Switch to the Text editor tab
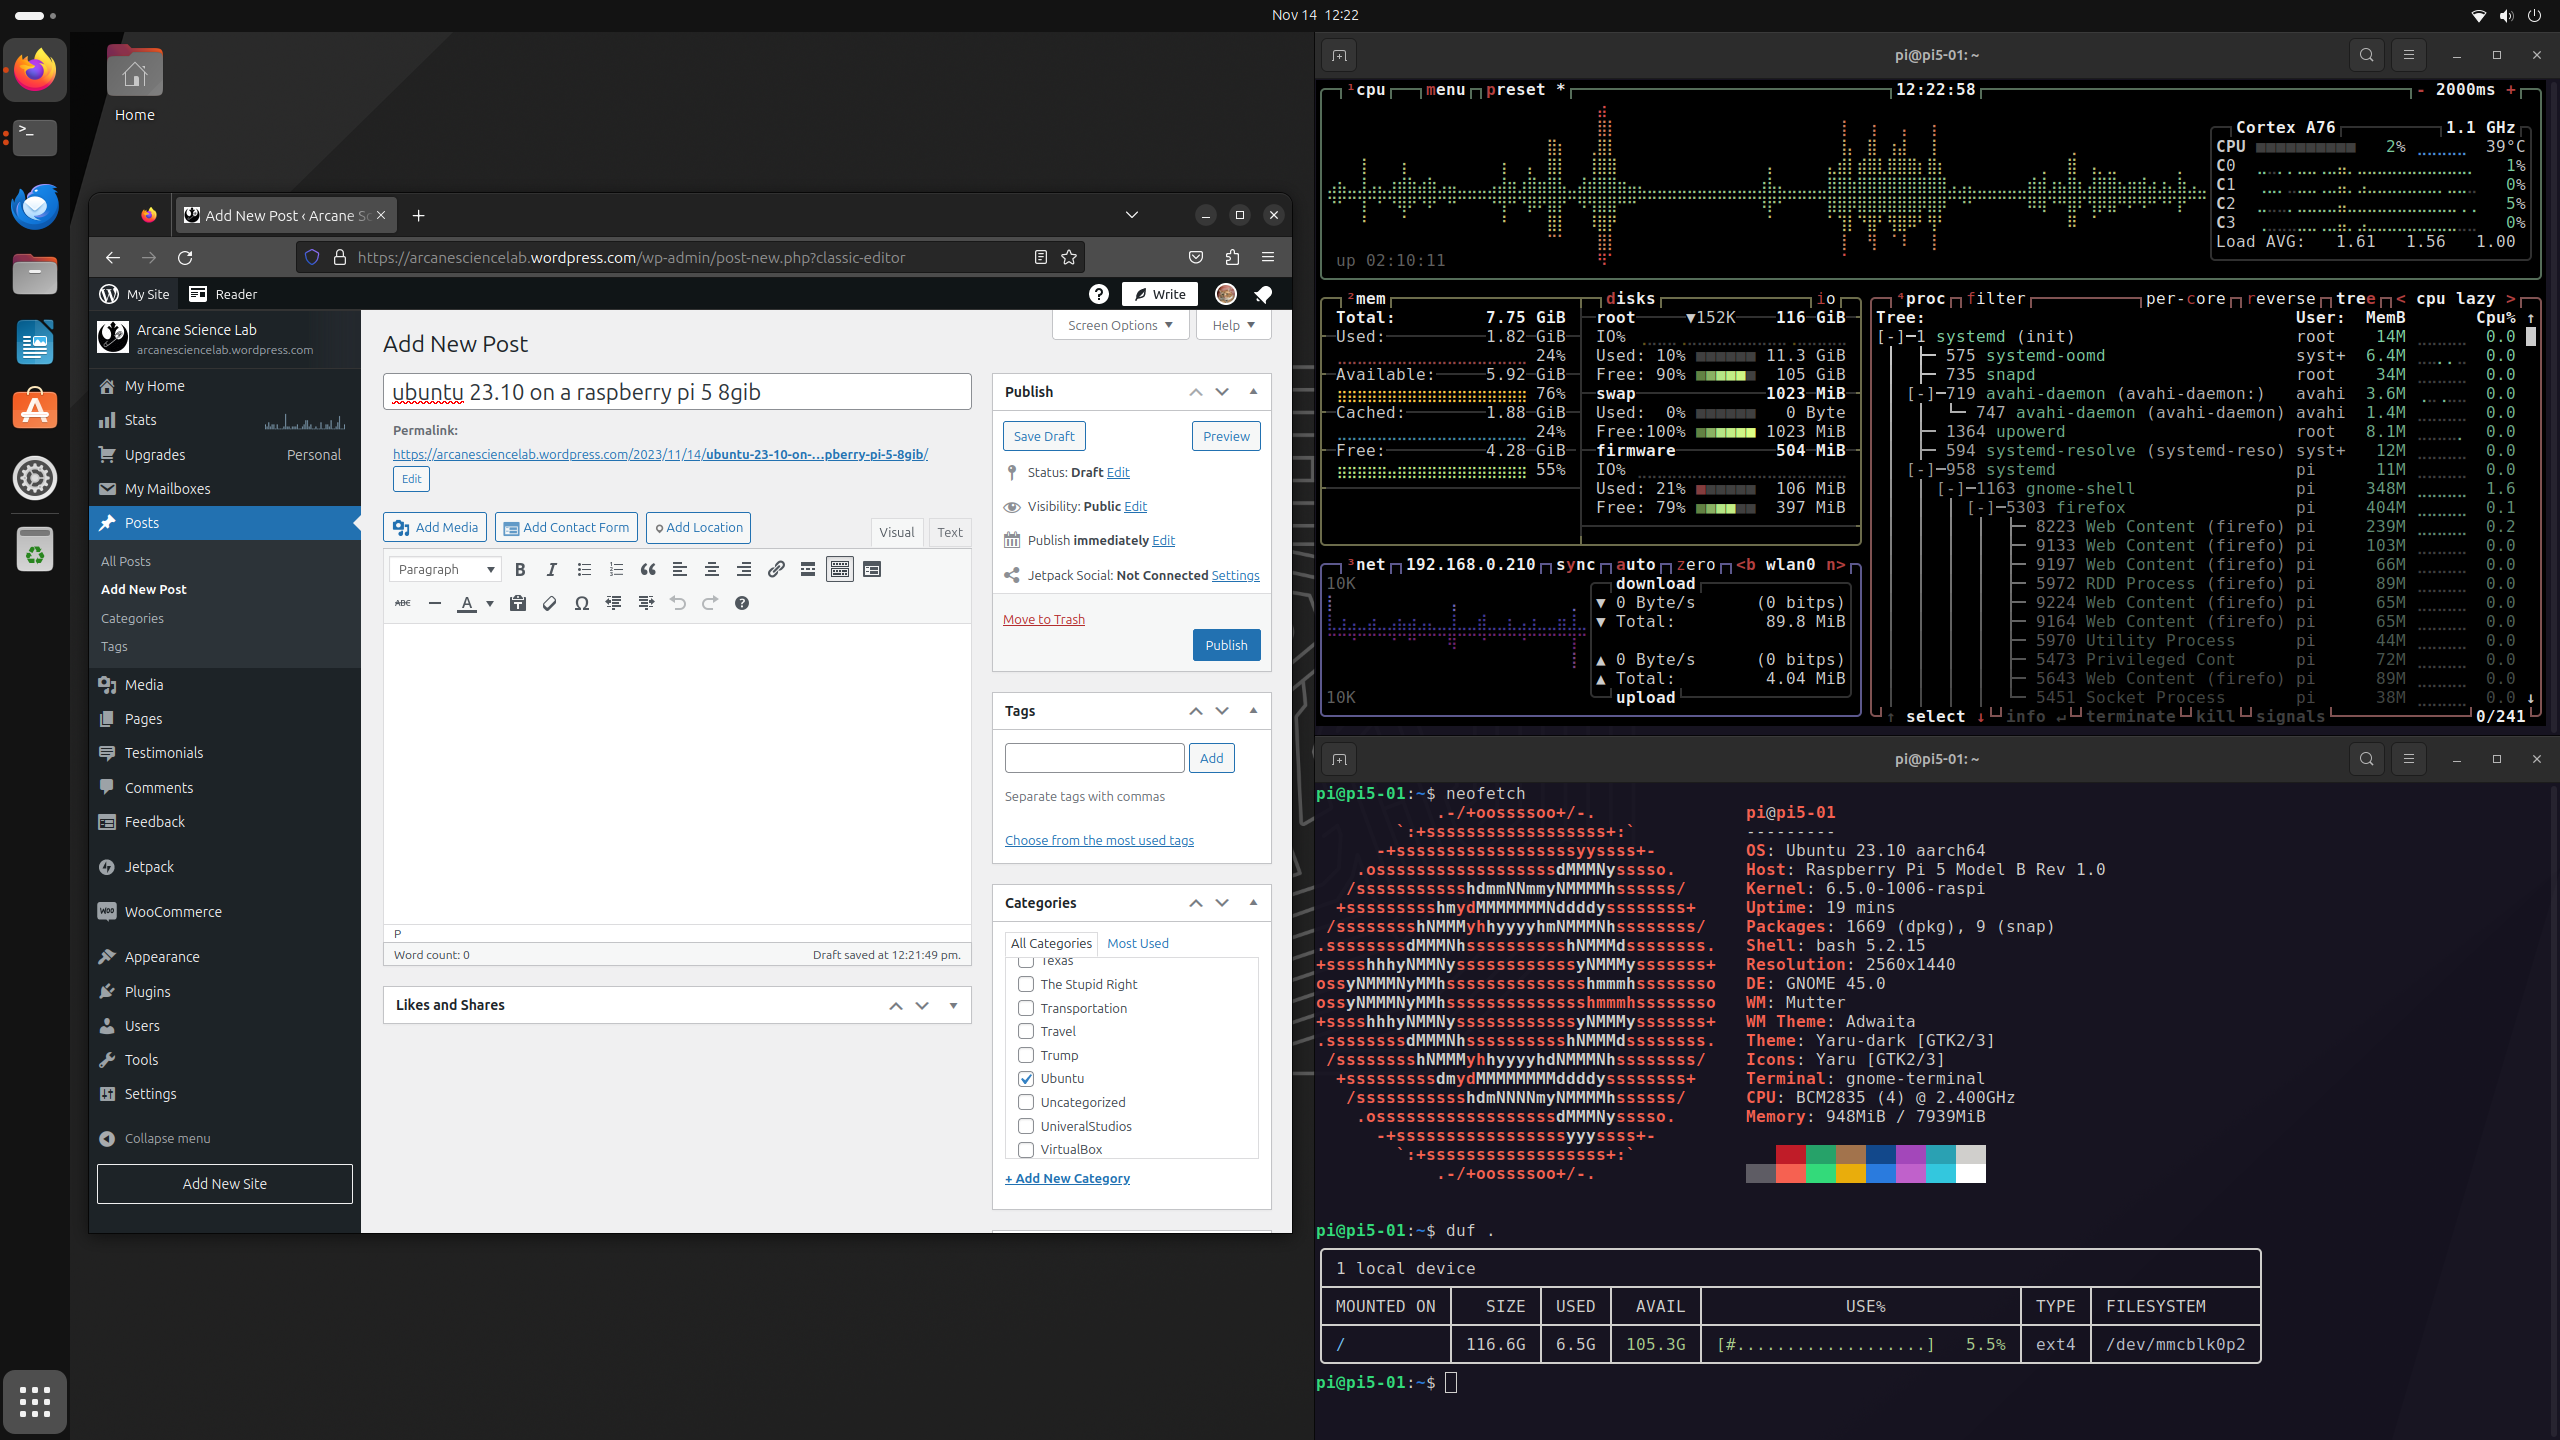This screenshot has width=2560, height=1440. 950,533
